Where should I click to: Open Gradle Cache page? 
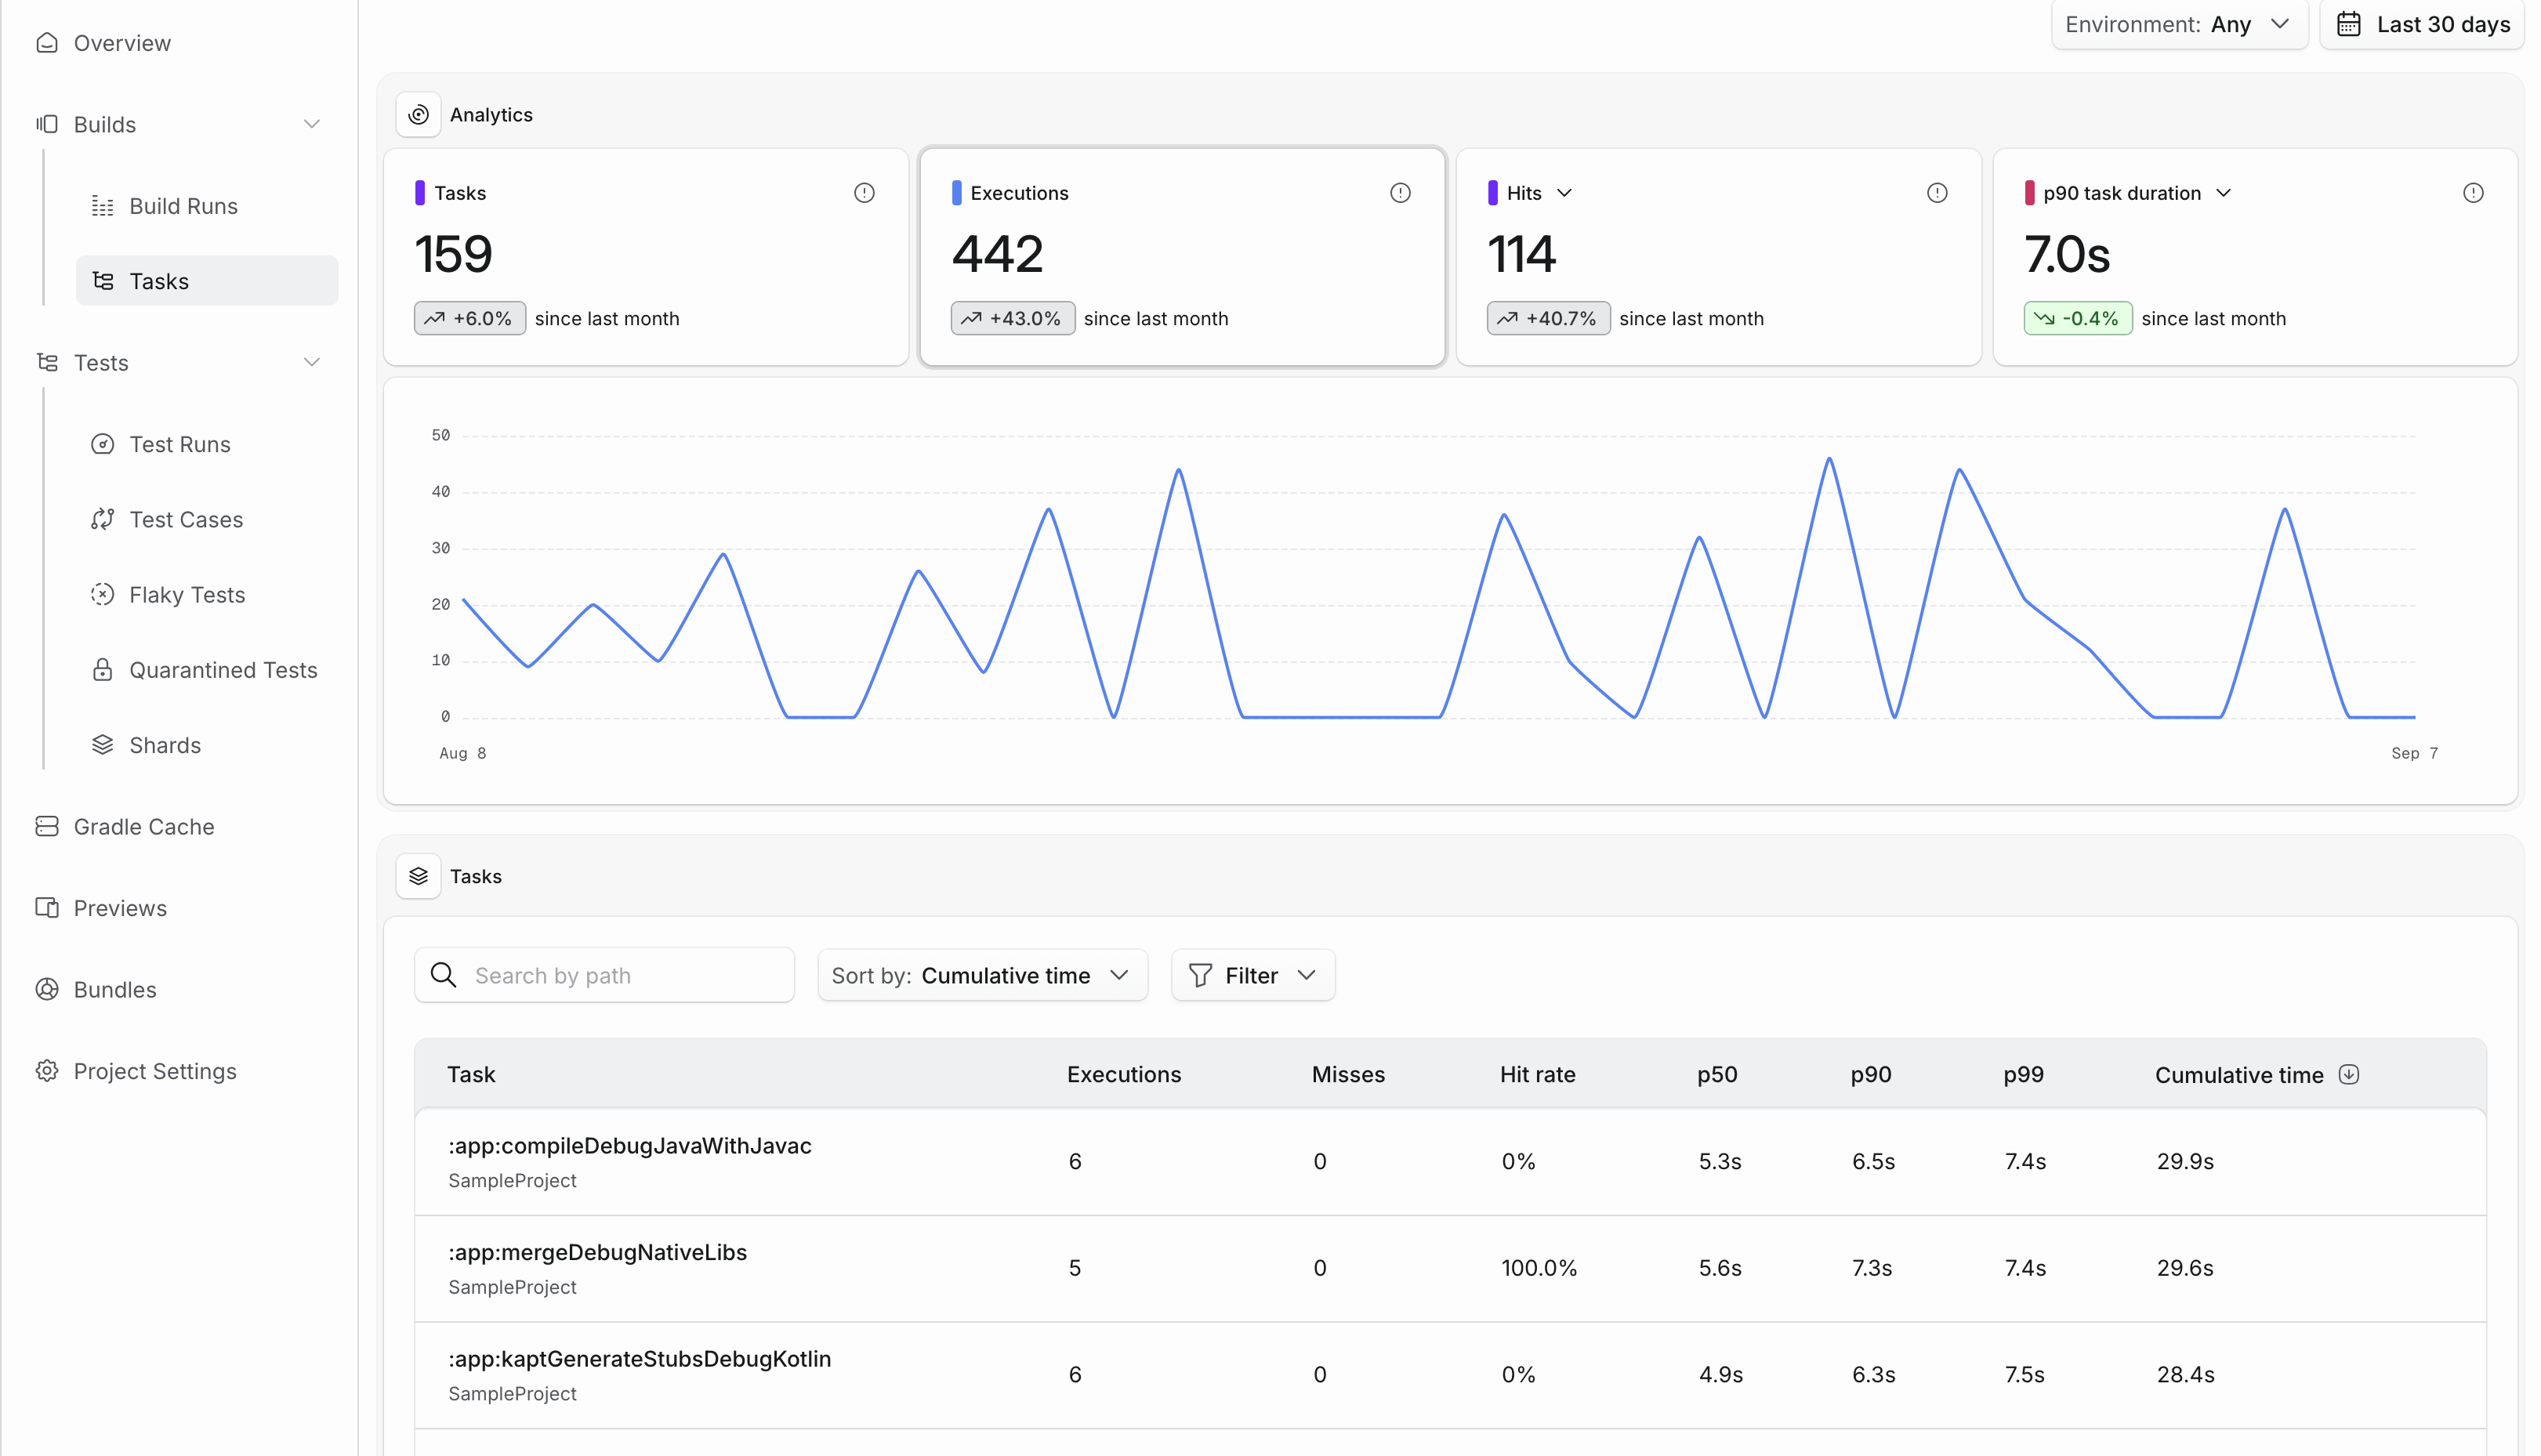pyautogui.click(x=144, y=827)
